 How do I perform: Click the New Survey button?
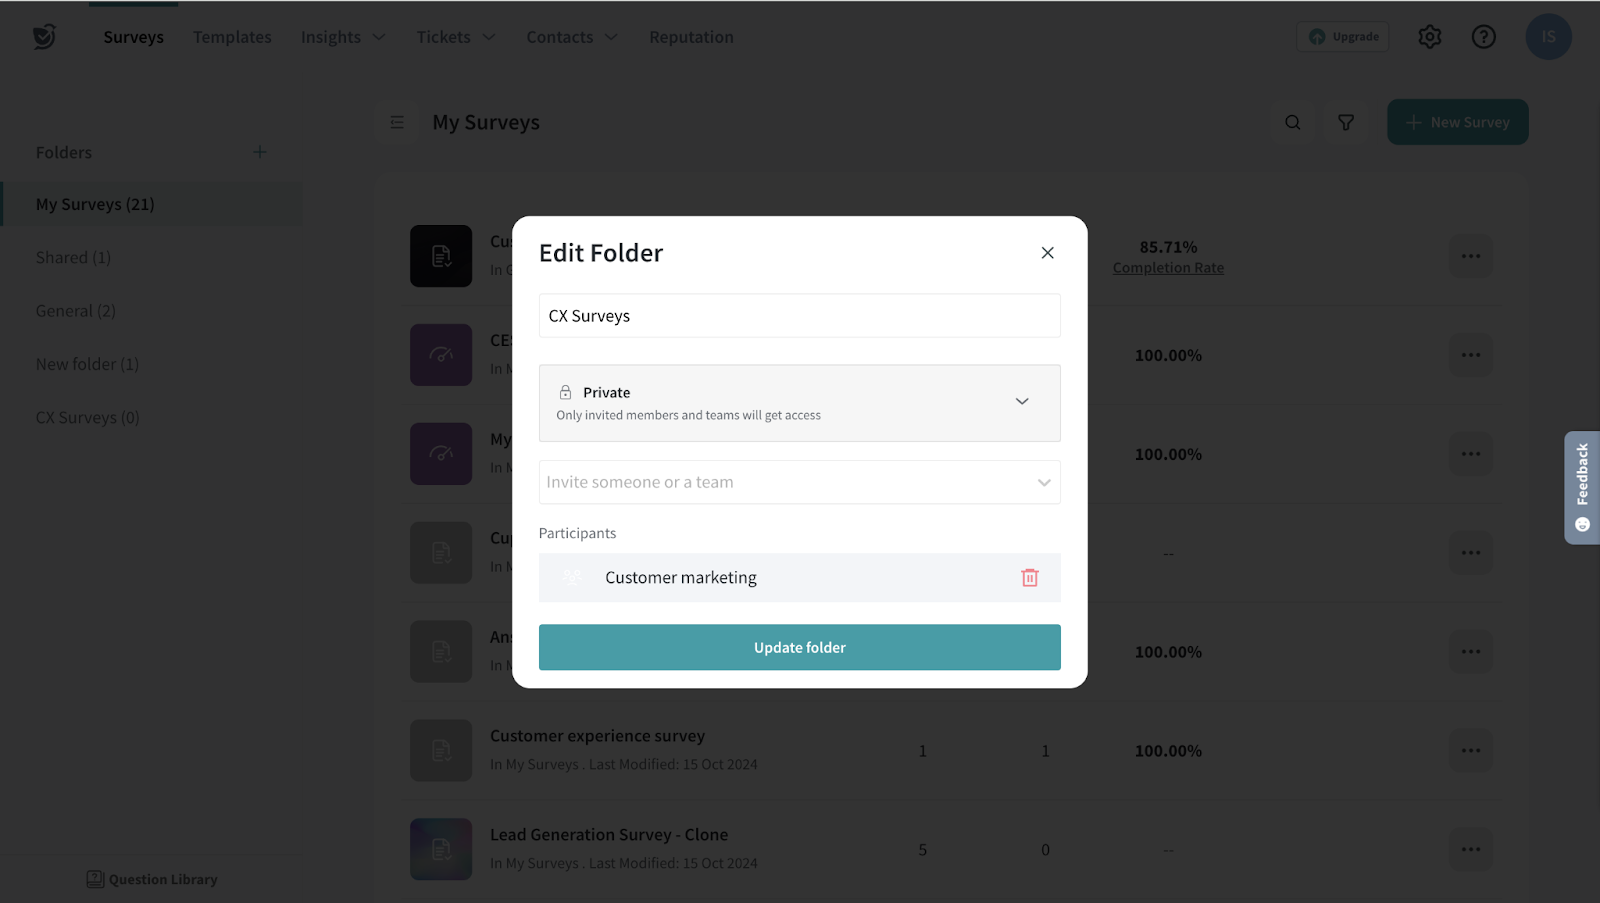click(1457, 122)
